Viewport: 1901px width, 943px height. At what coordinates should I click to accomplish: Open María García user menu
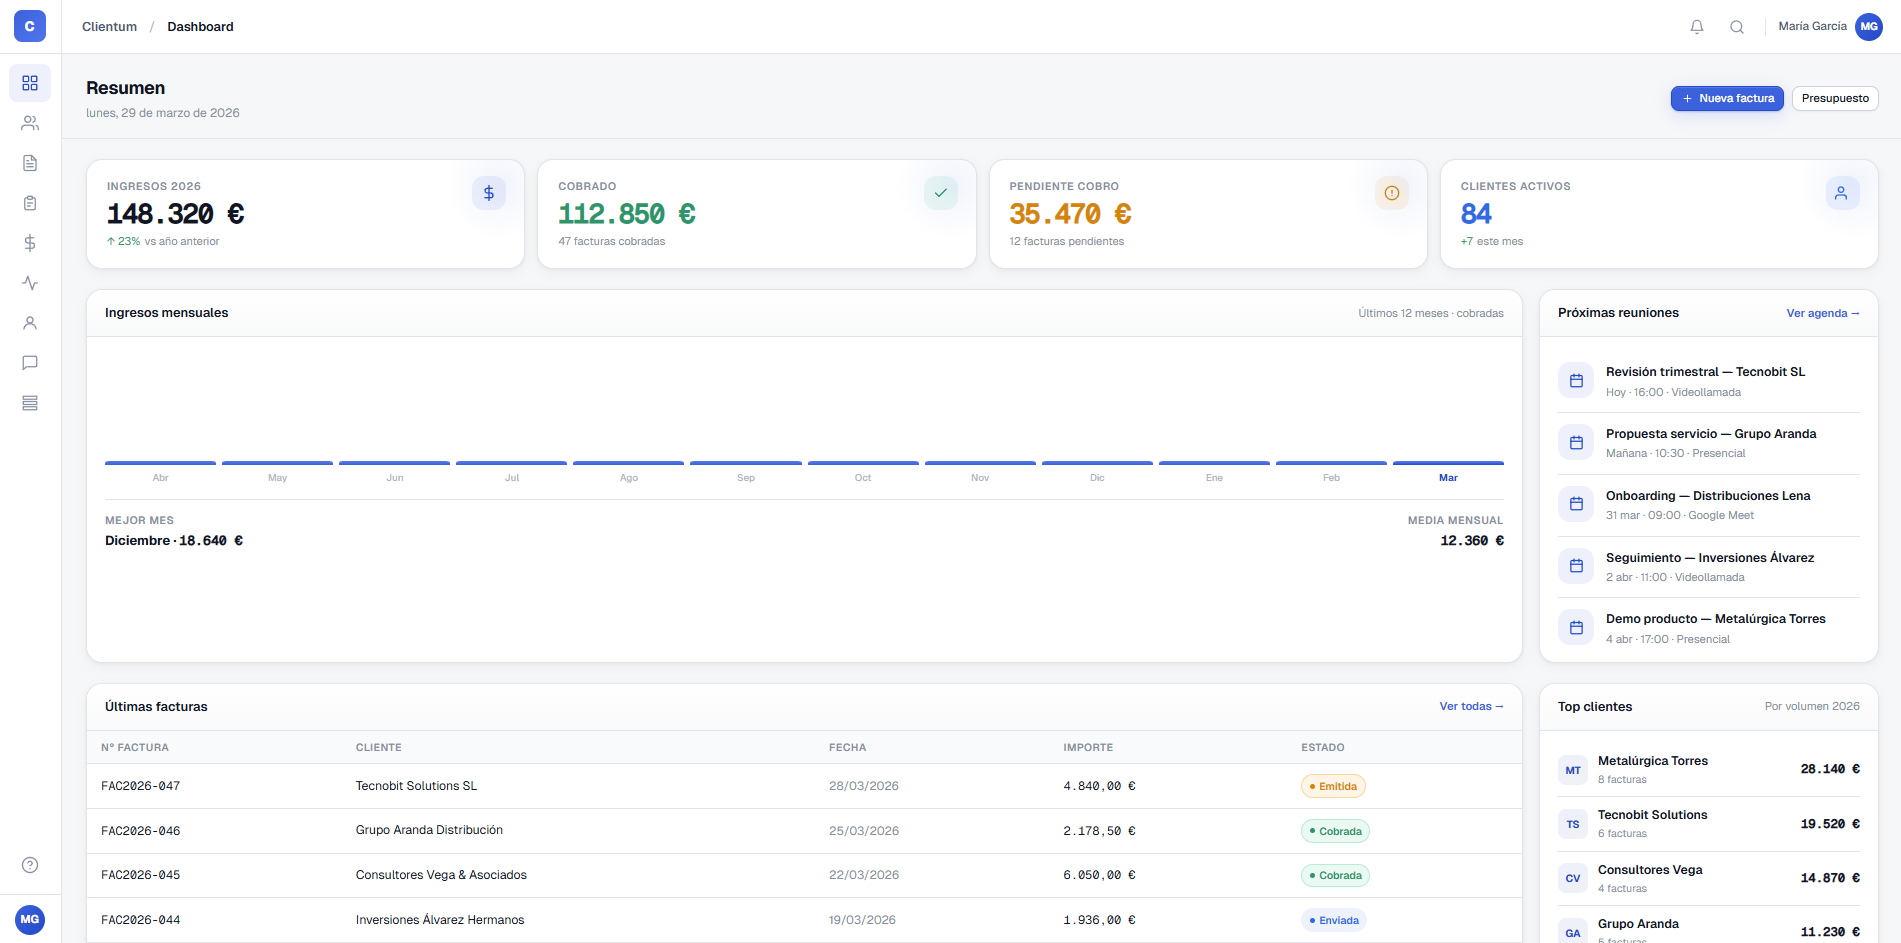click(x=1829, y=27)
